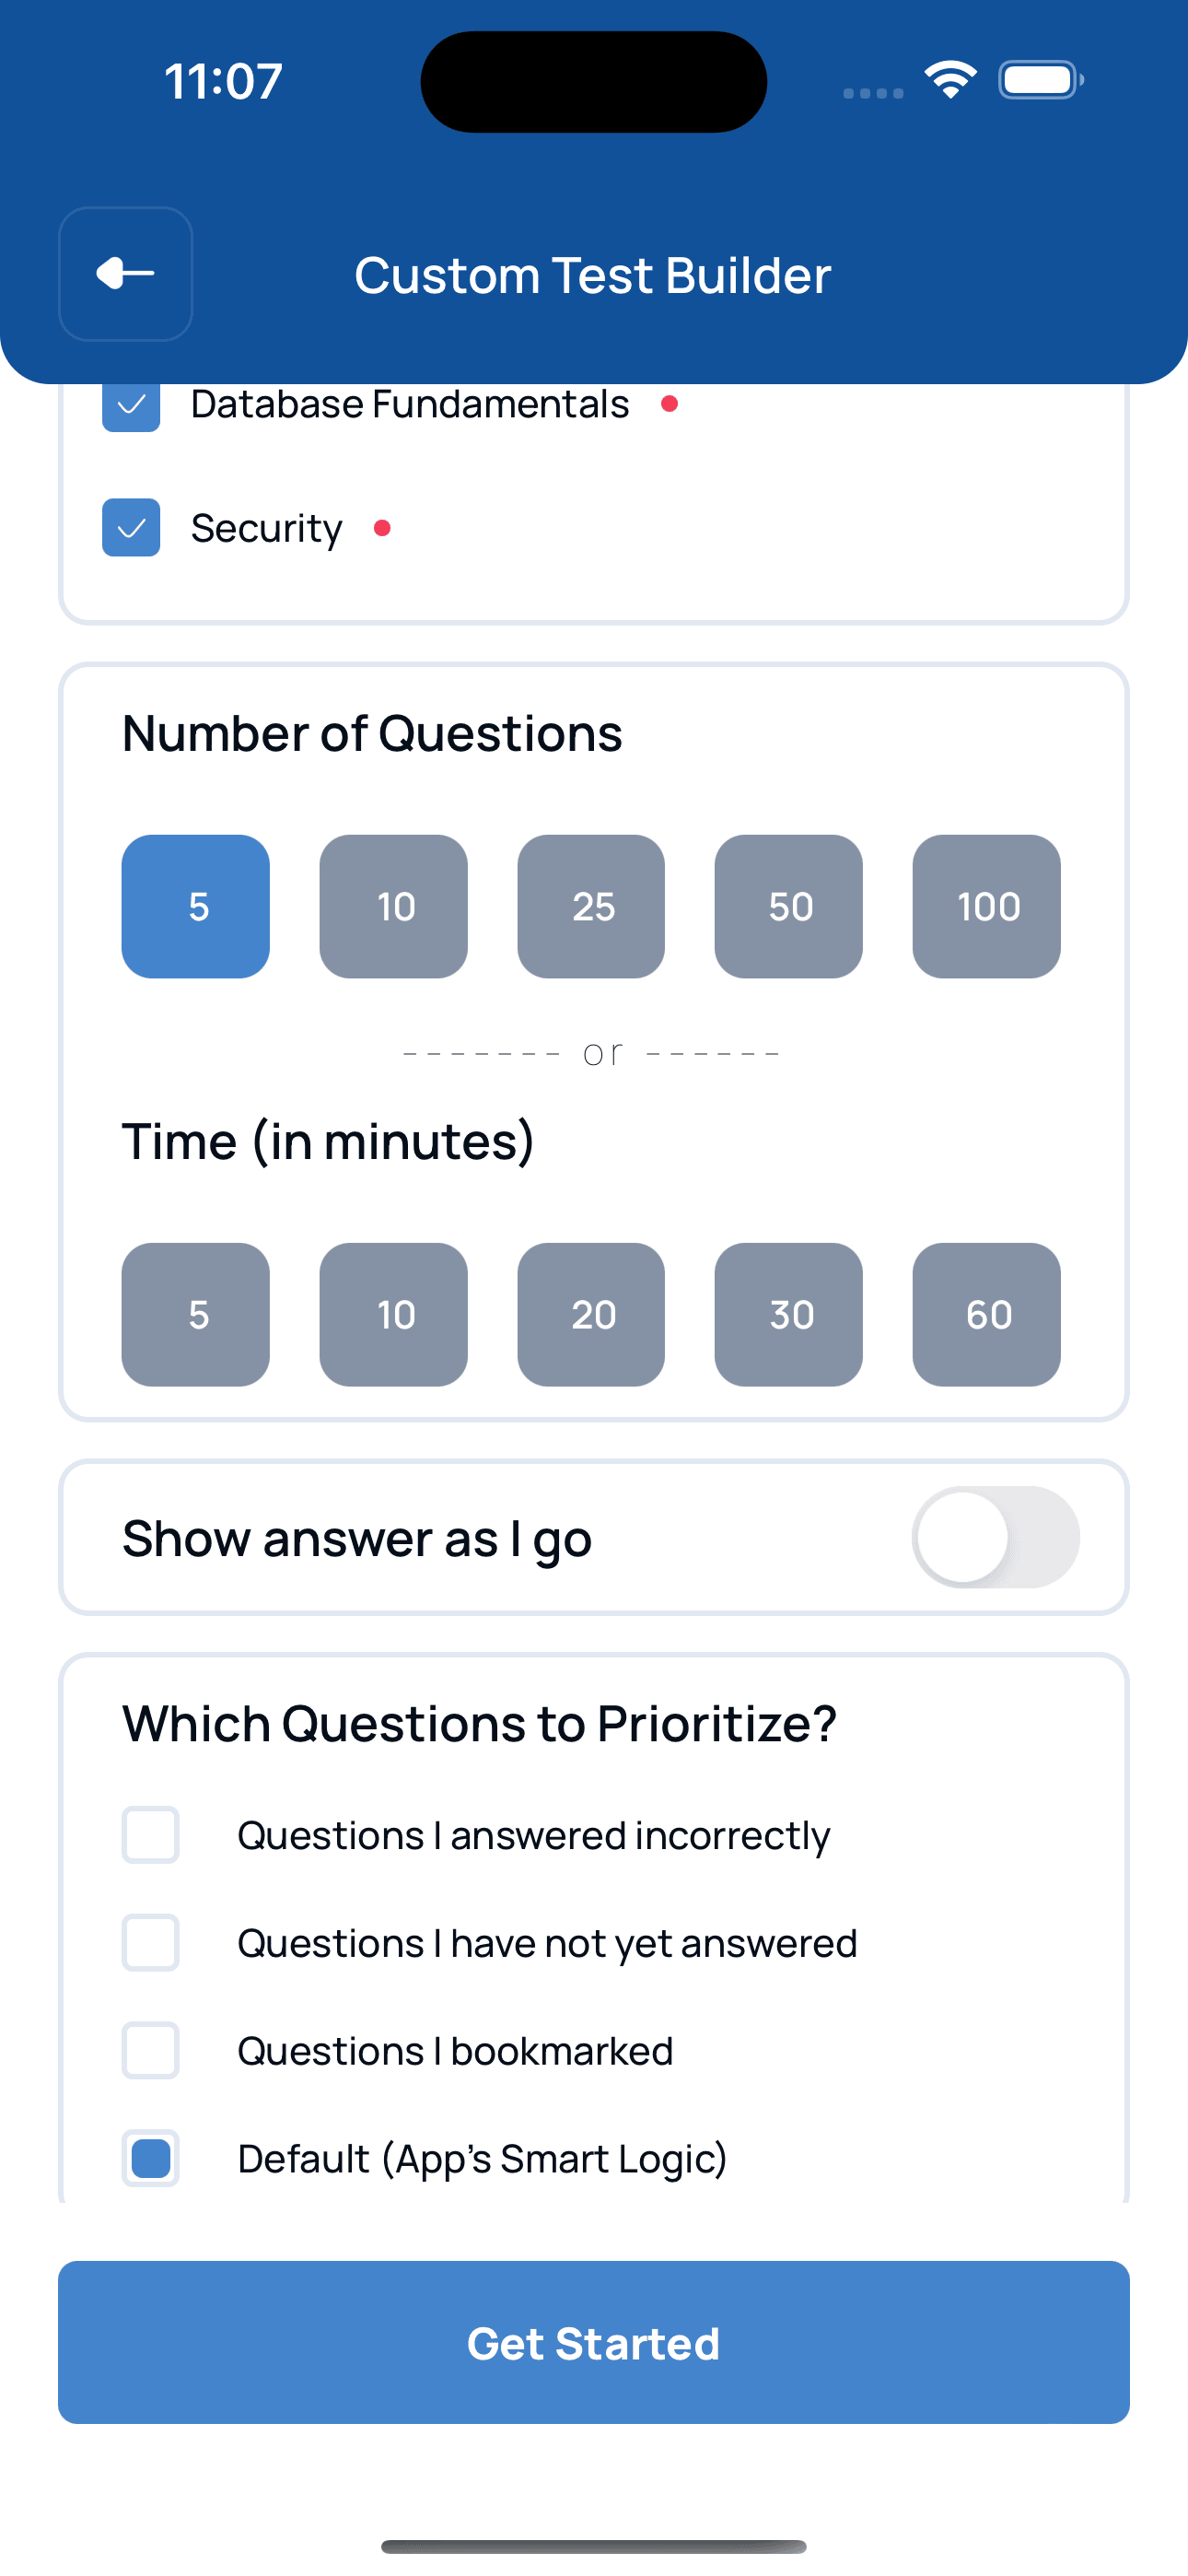Tap the back arrow button
Viewport: 1188px width, 2576px height.
pyautogui.click(x=125, y=273)
